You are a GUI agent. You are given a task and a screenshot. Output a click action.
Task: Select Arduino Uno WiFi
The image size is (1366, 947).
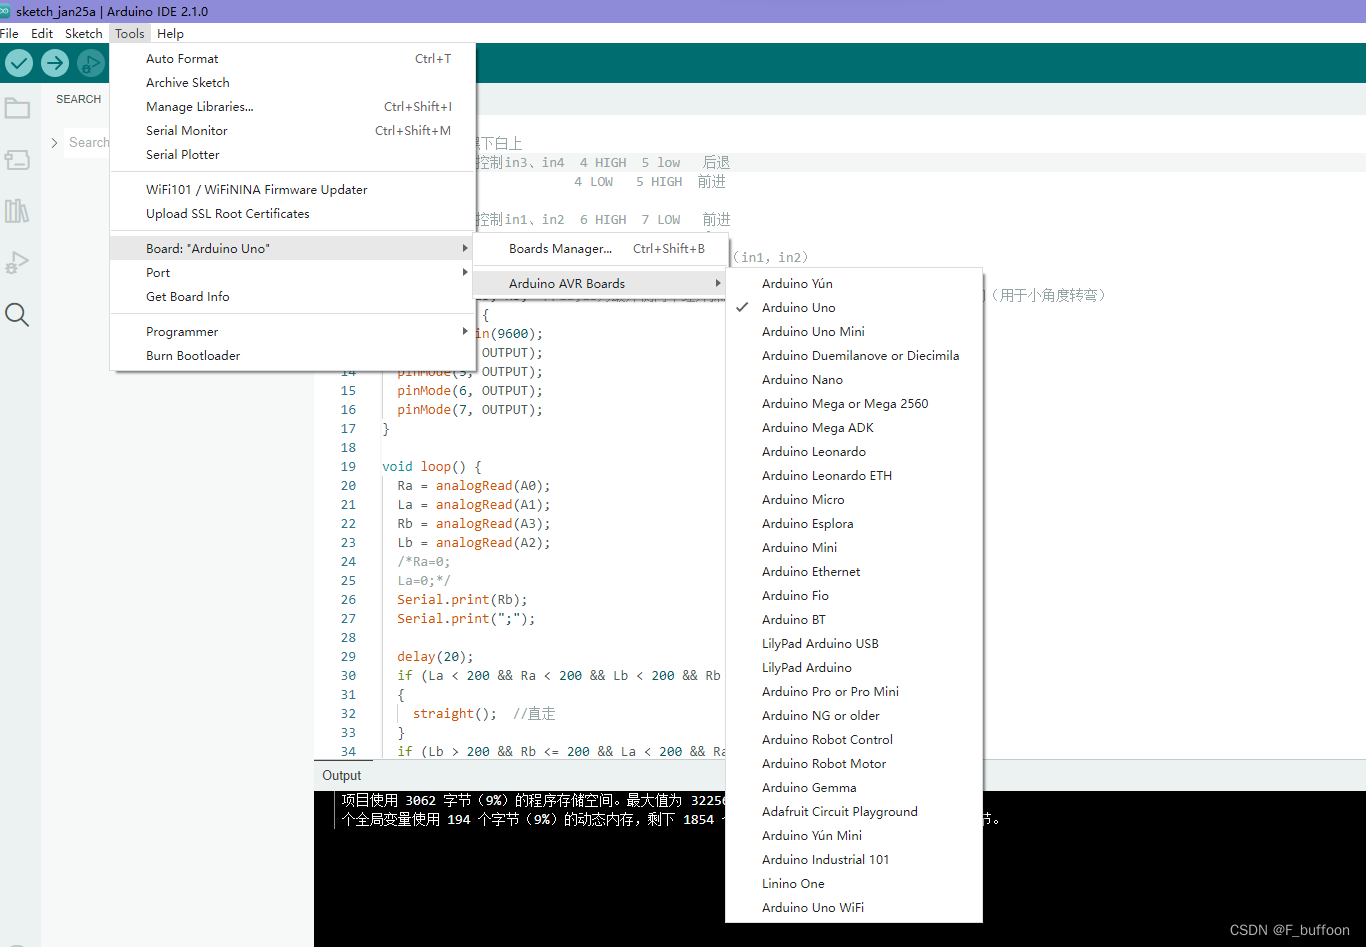pyautogui.click(x=854, y=907)
